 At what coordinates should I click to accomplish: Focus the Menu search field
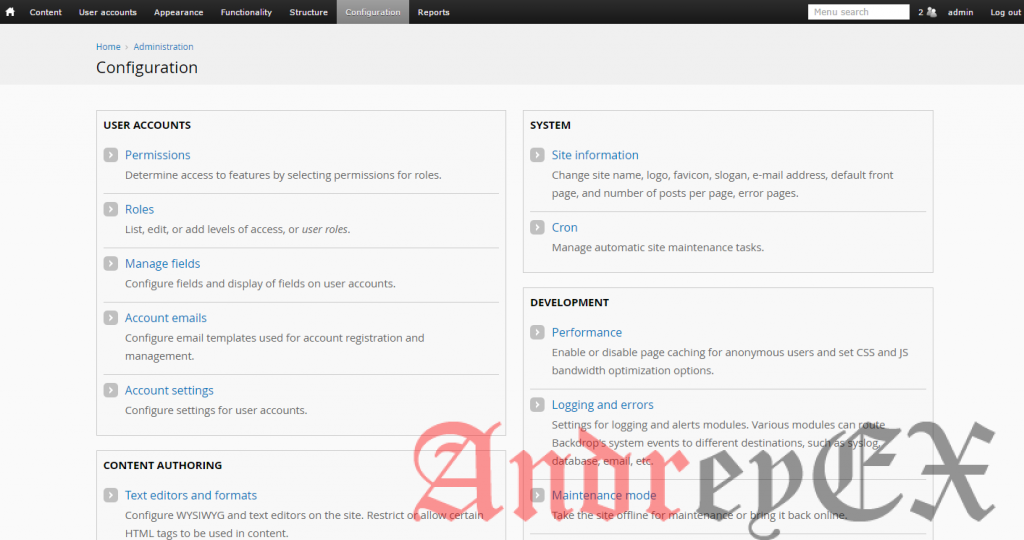click(x=858, y=12)
